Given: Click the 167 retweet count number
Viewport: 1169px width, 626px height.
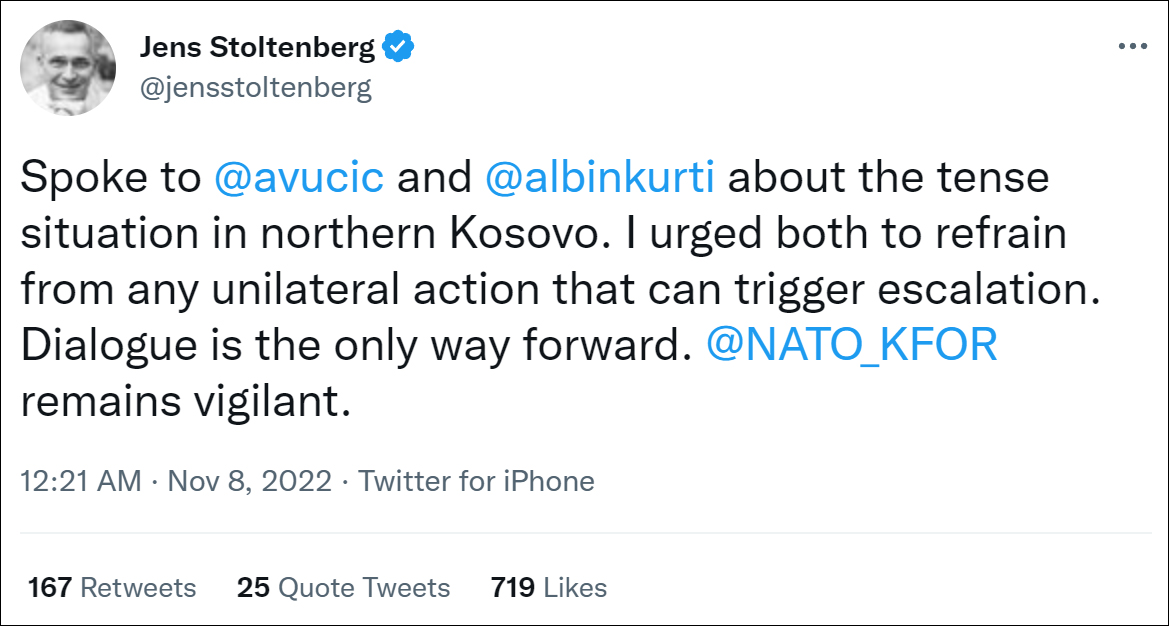Looking at the screenshot, I should pyautogui.click(x=50, y=587).
